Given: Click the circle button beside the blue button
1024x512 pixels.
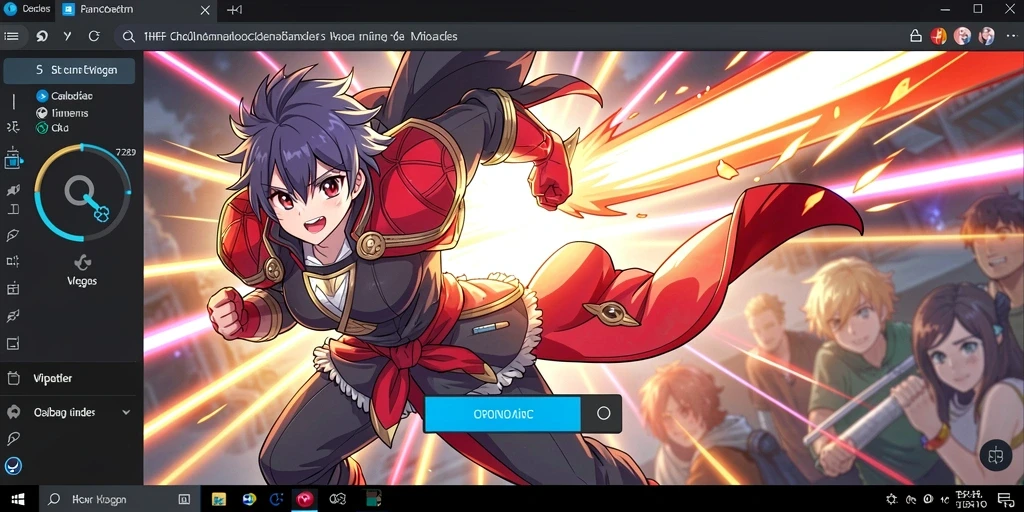Looking at the screenshot, I should click(x=603, y=413).
